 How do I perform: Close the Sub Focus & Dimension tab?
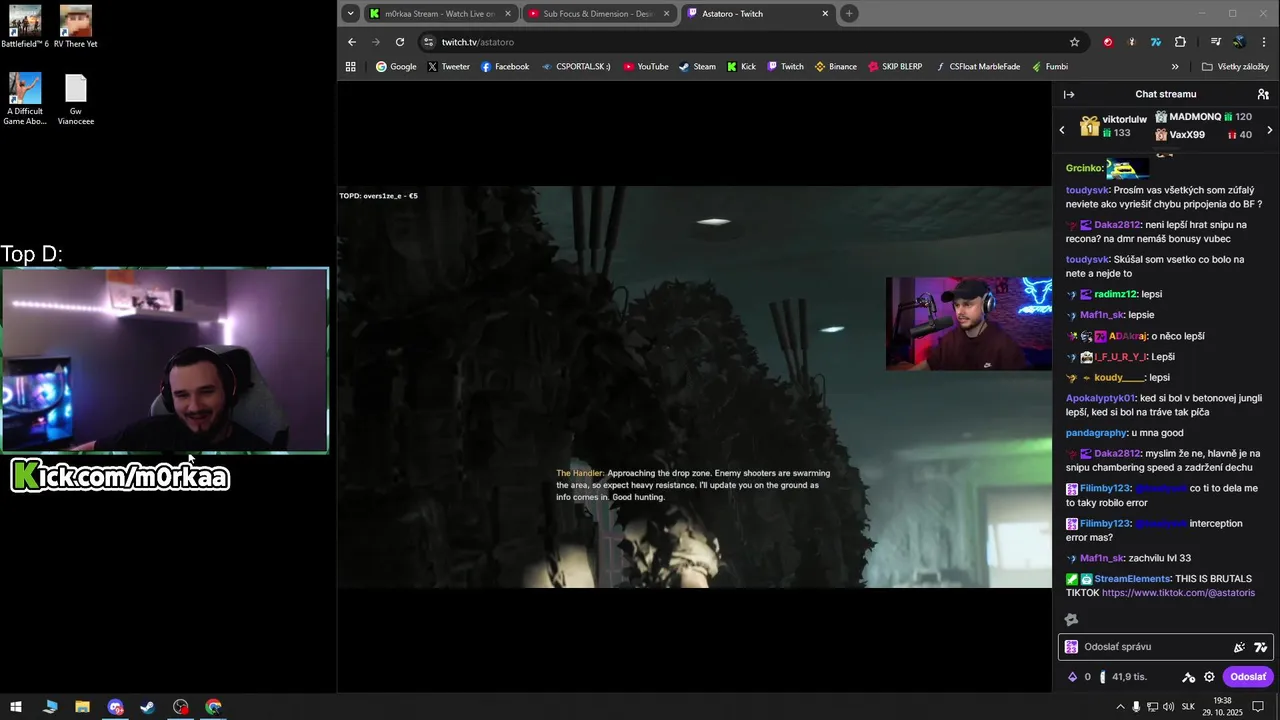tap(666, 14)
